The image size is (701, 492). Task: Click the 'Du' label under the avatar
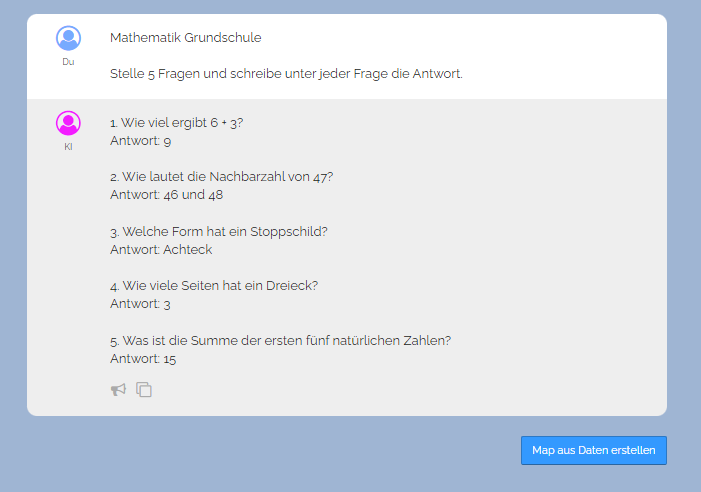[68, 62]
